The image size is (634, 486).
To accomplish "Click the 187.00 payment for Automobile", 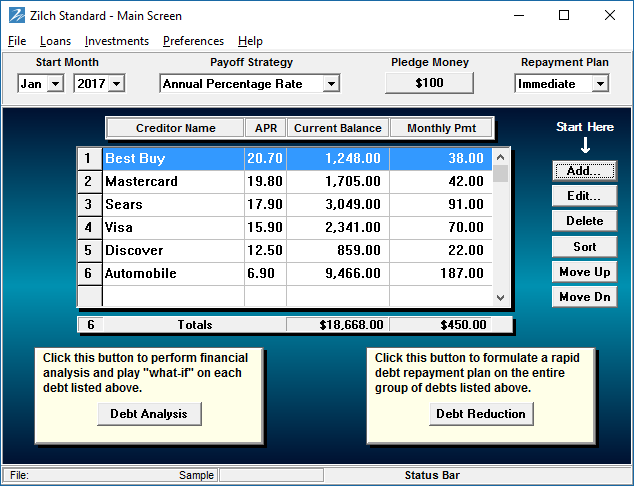I will 441,273.
